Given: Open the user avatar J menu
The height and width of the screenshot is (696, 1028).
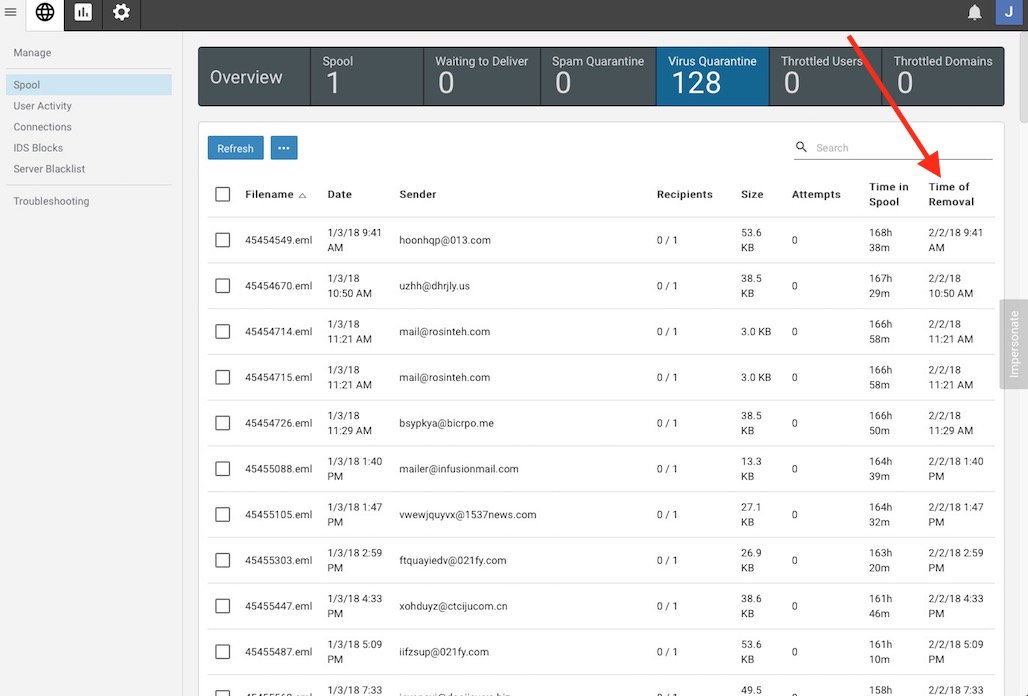Looking at the screenshot, I should (x=1008, y=13).
